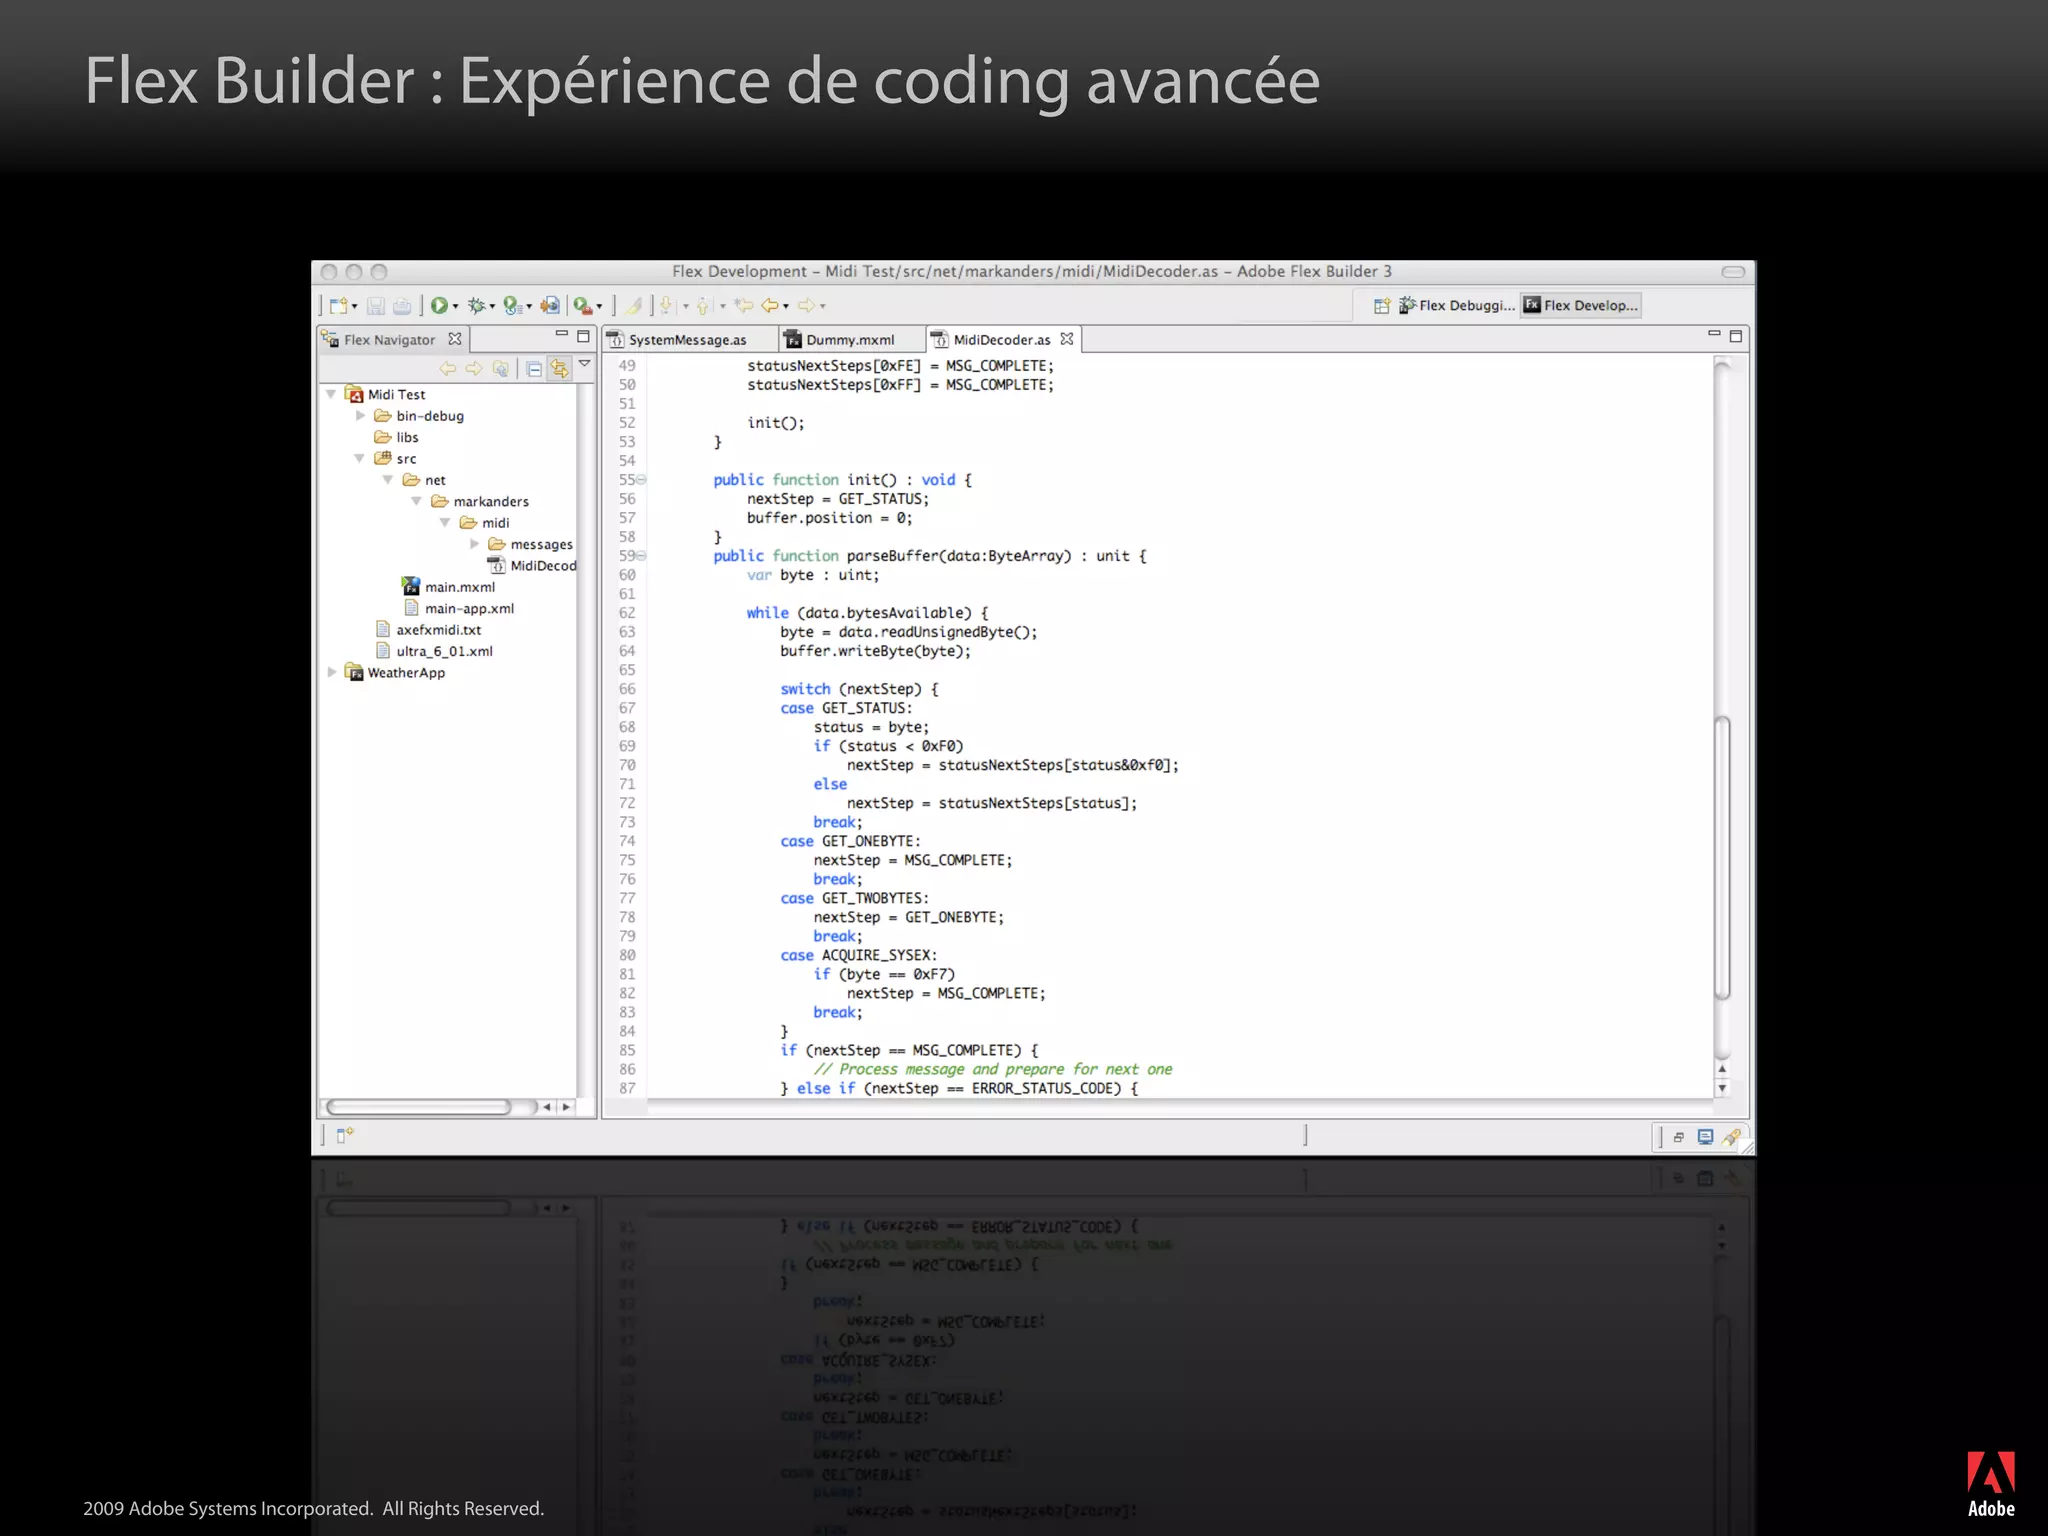Click the Save toolbar icon
This screenshot has width=2048, height=1536.
[376, 306]
